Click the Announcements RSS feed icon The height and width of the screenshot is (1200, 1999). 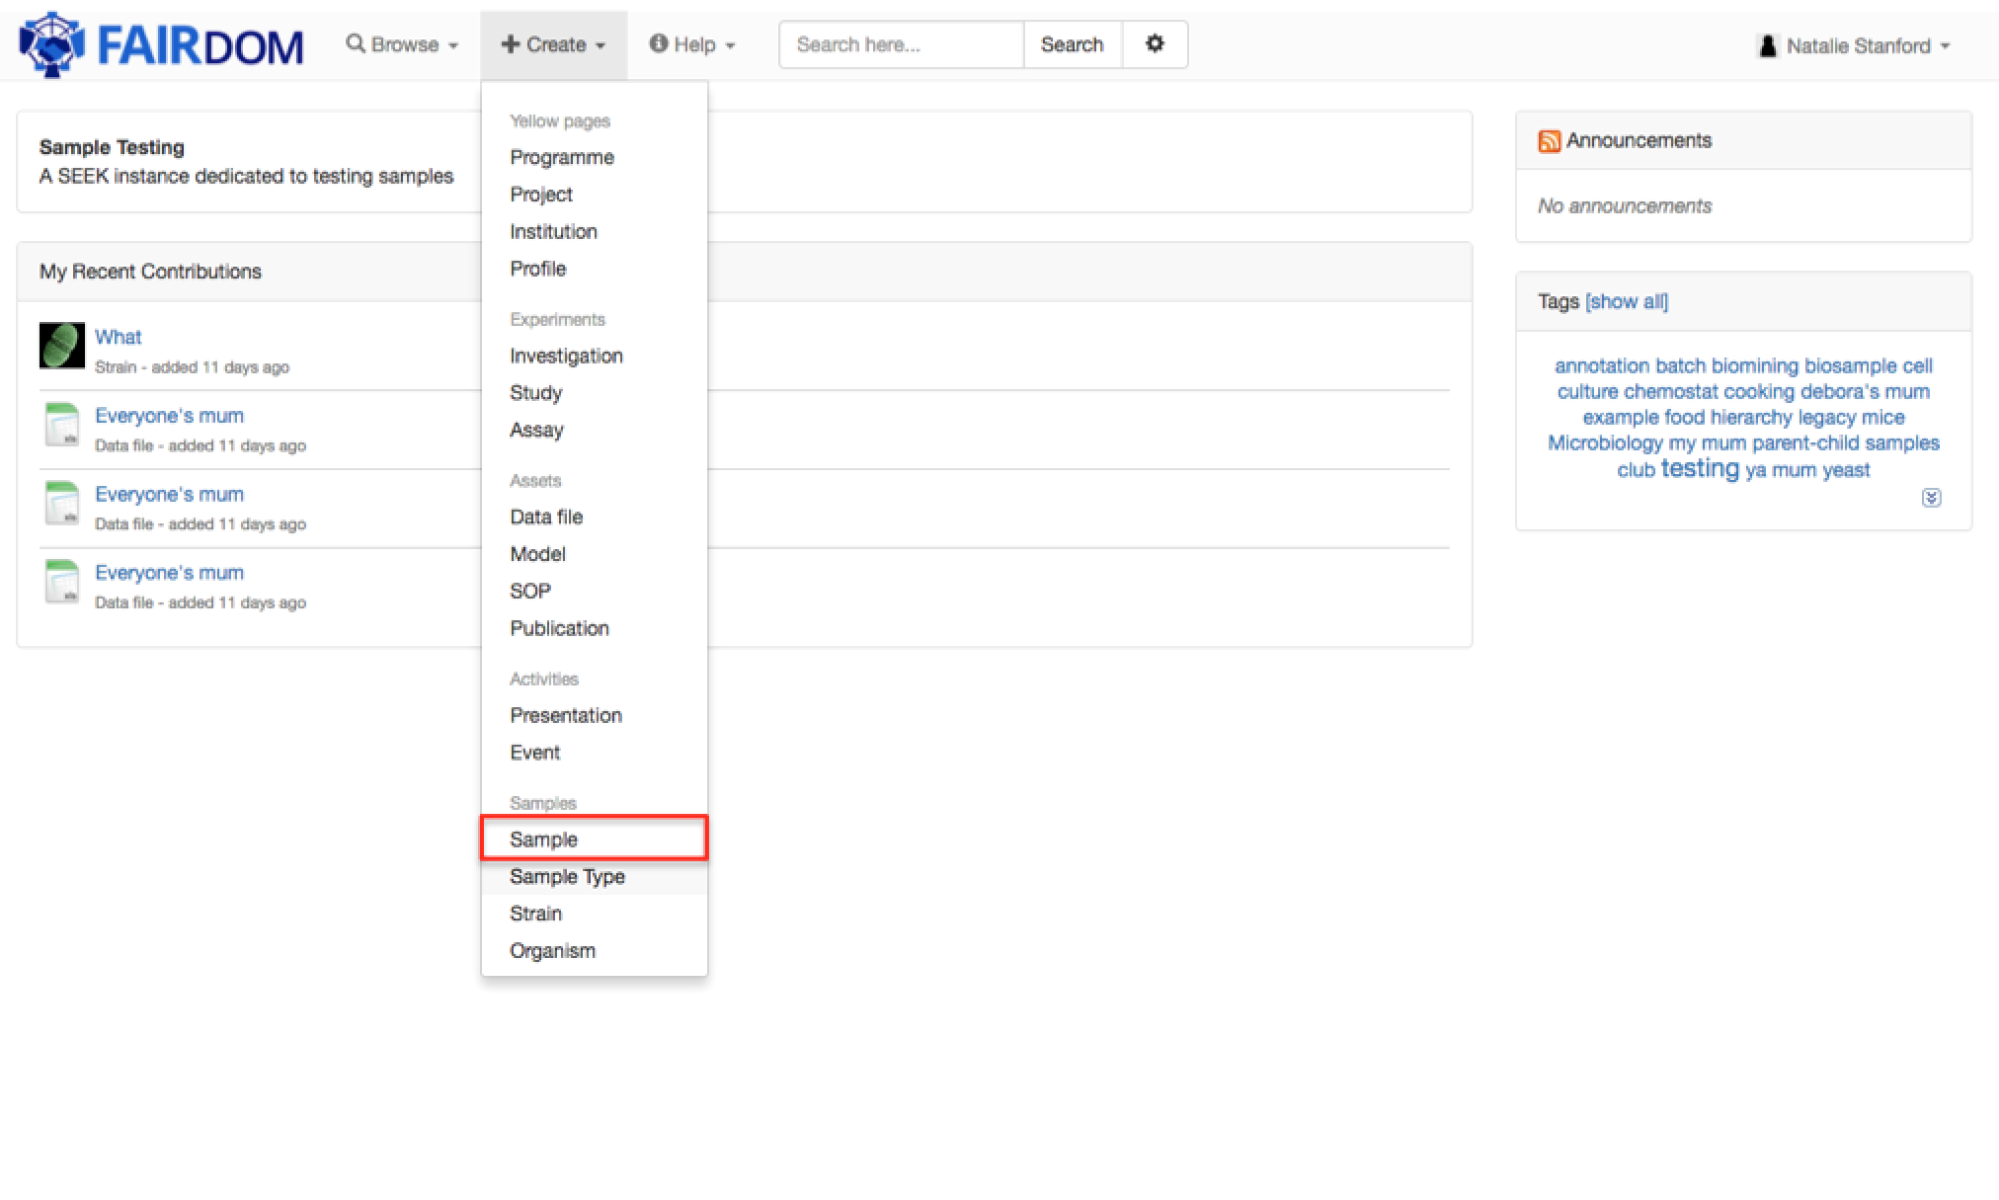click(x=1549, y=141)
